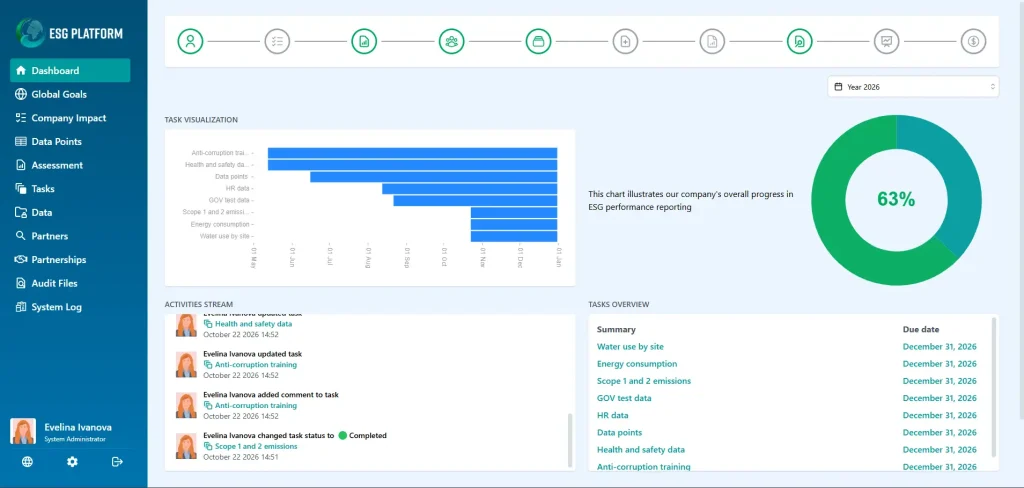Viewport: 1024px width, 488px height.
Task: Click avatar beside 'added comment to task' activity
Action: (x=186, y=406)
